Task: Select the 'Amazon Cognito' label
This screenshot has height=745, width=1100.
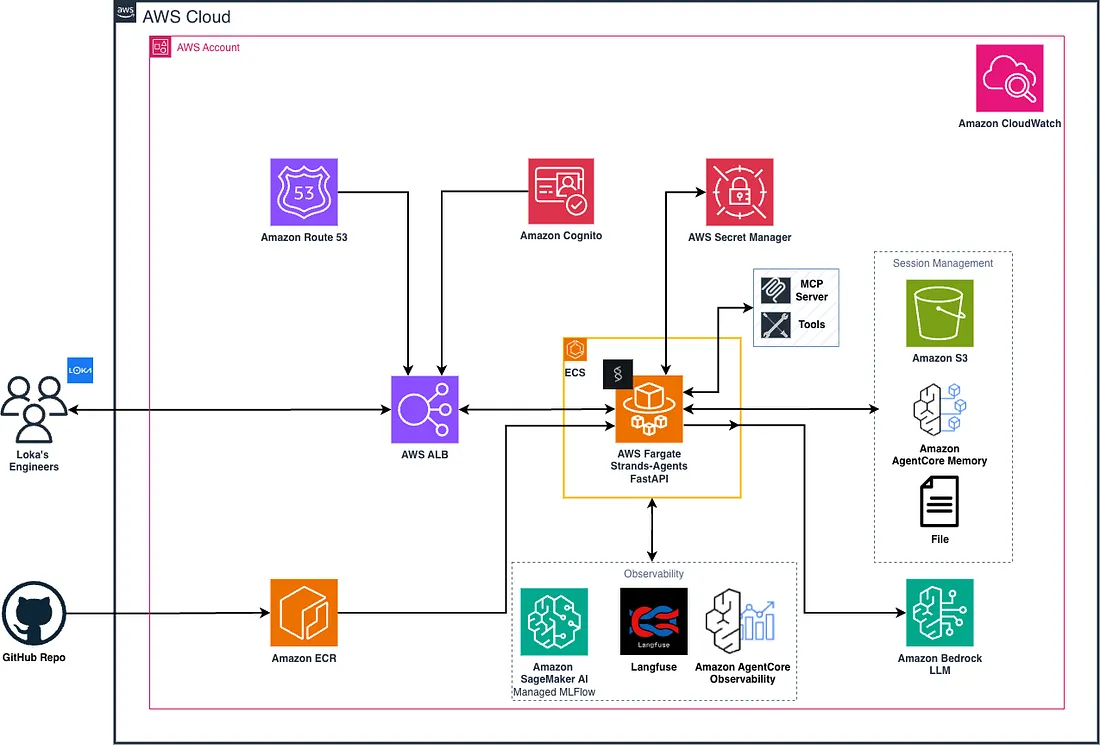Action: 561,236
